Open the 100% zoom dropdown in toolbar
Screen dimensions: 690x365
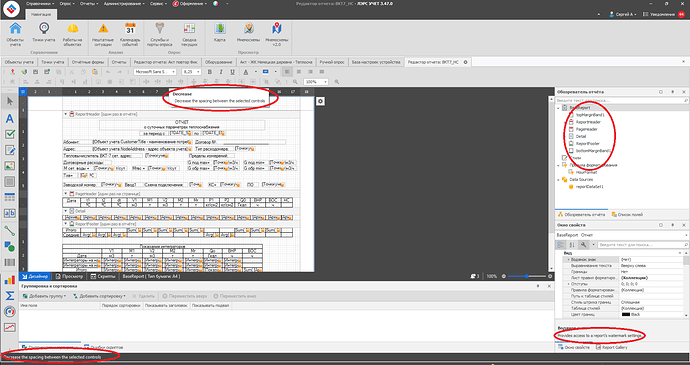pyautogui.click(x=316, y=82)
